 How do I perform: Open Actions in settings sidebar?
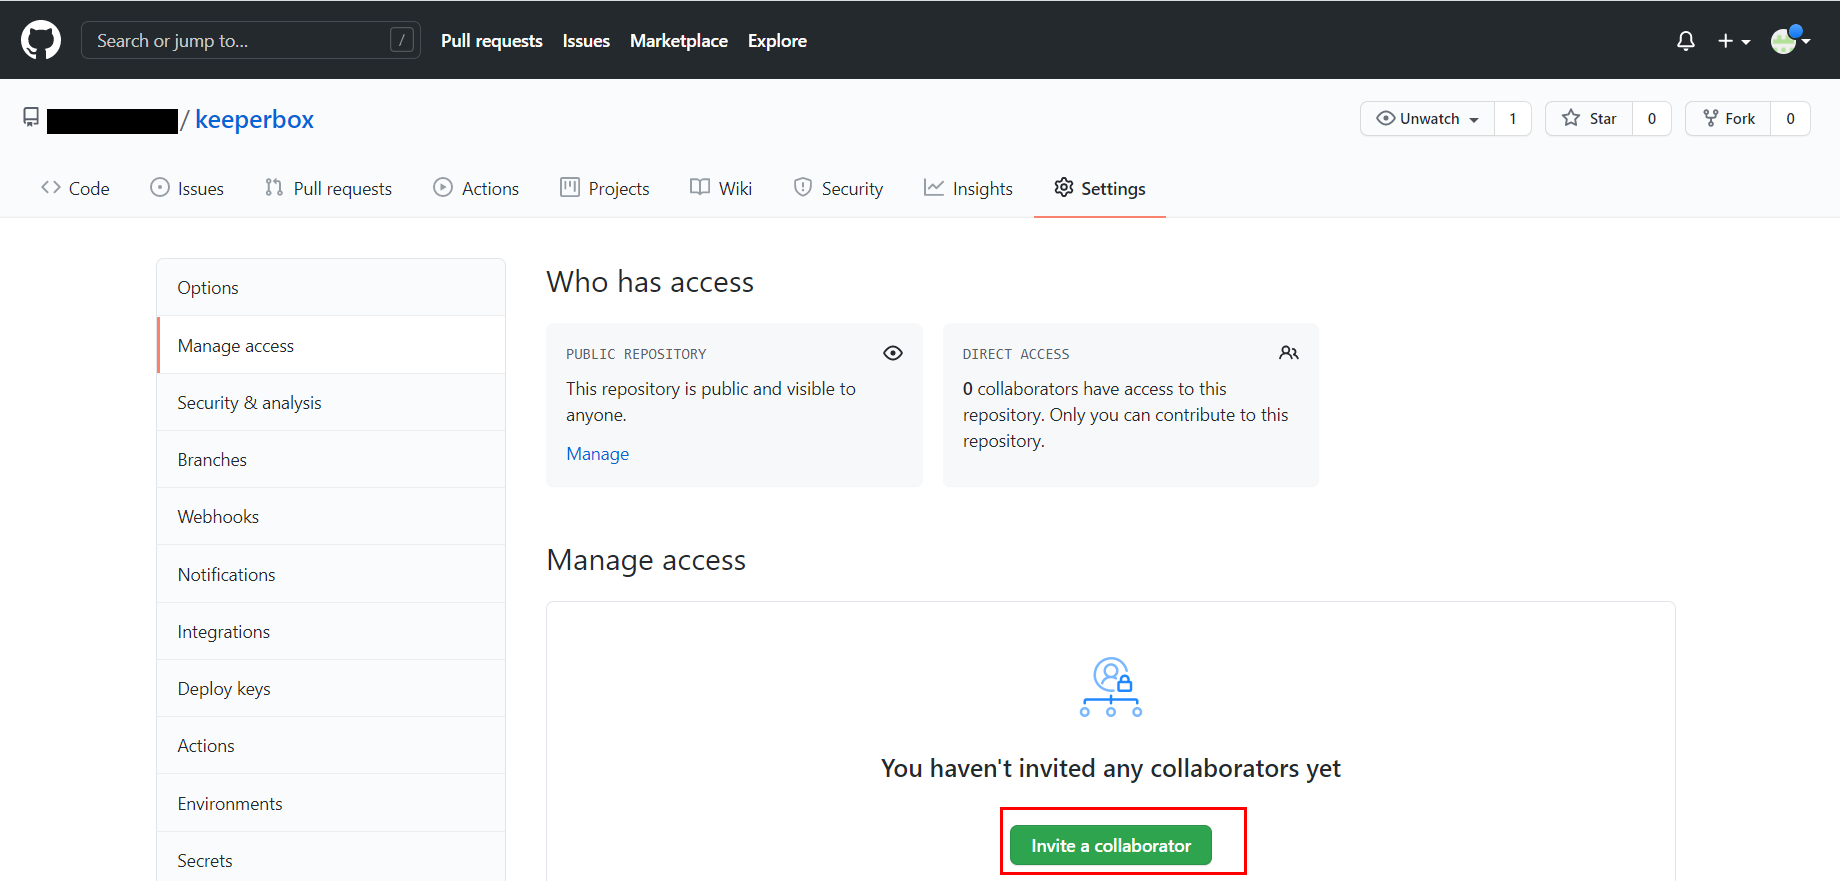[x=331, y=745]
